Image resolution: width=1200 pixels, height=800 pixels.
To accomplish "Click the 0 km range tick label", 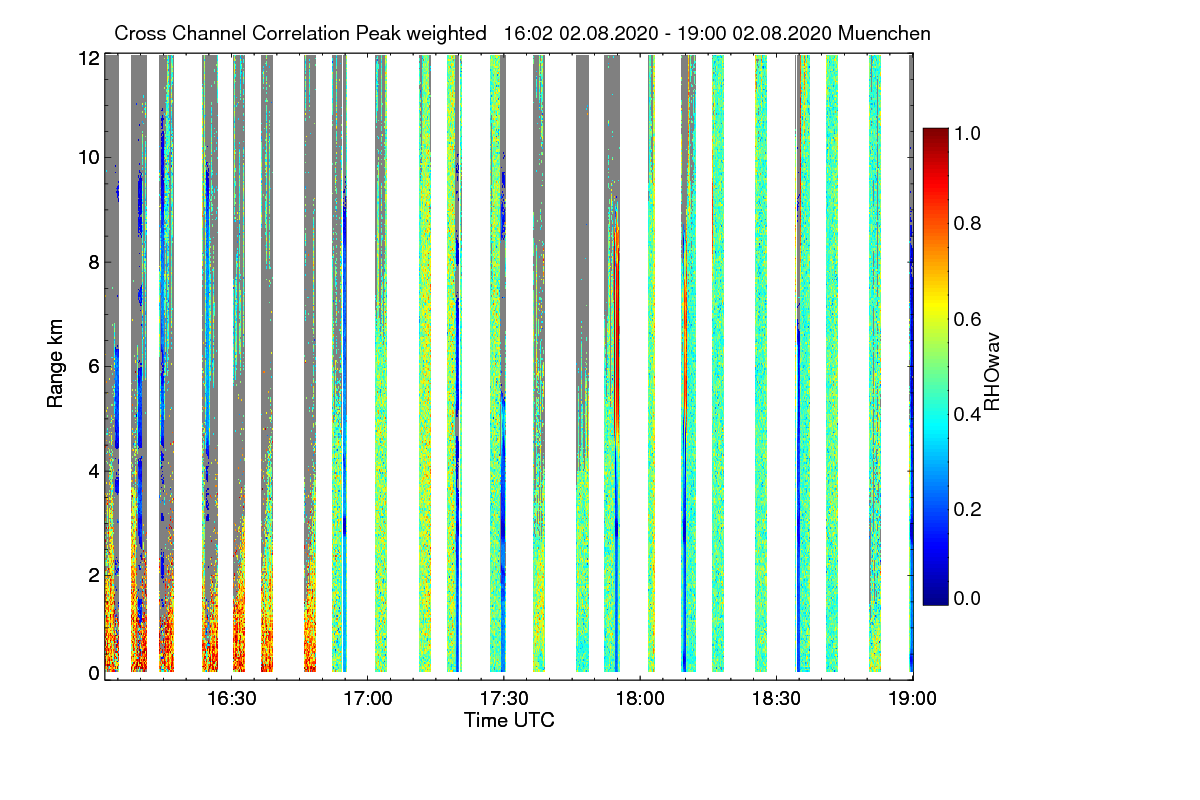I will coord(93,673).
